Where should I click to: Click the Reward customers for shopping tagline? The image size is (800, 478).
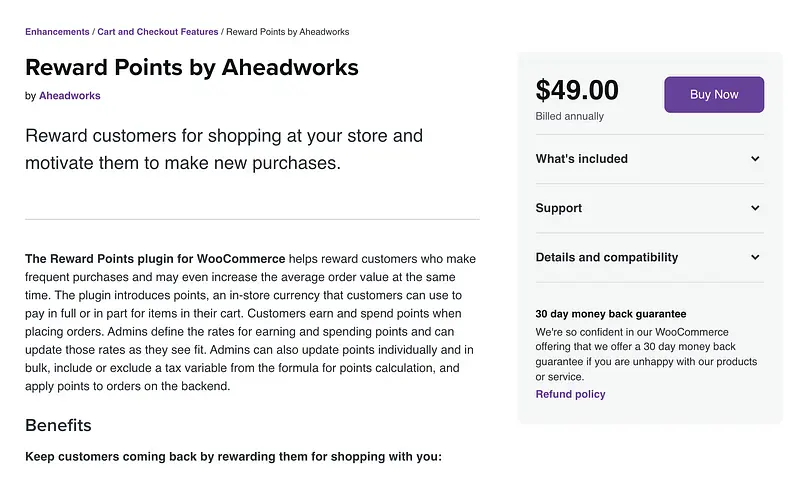[224, 148]
